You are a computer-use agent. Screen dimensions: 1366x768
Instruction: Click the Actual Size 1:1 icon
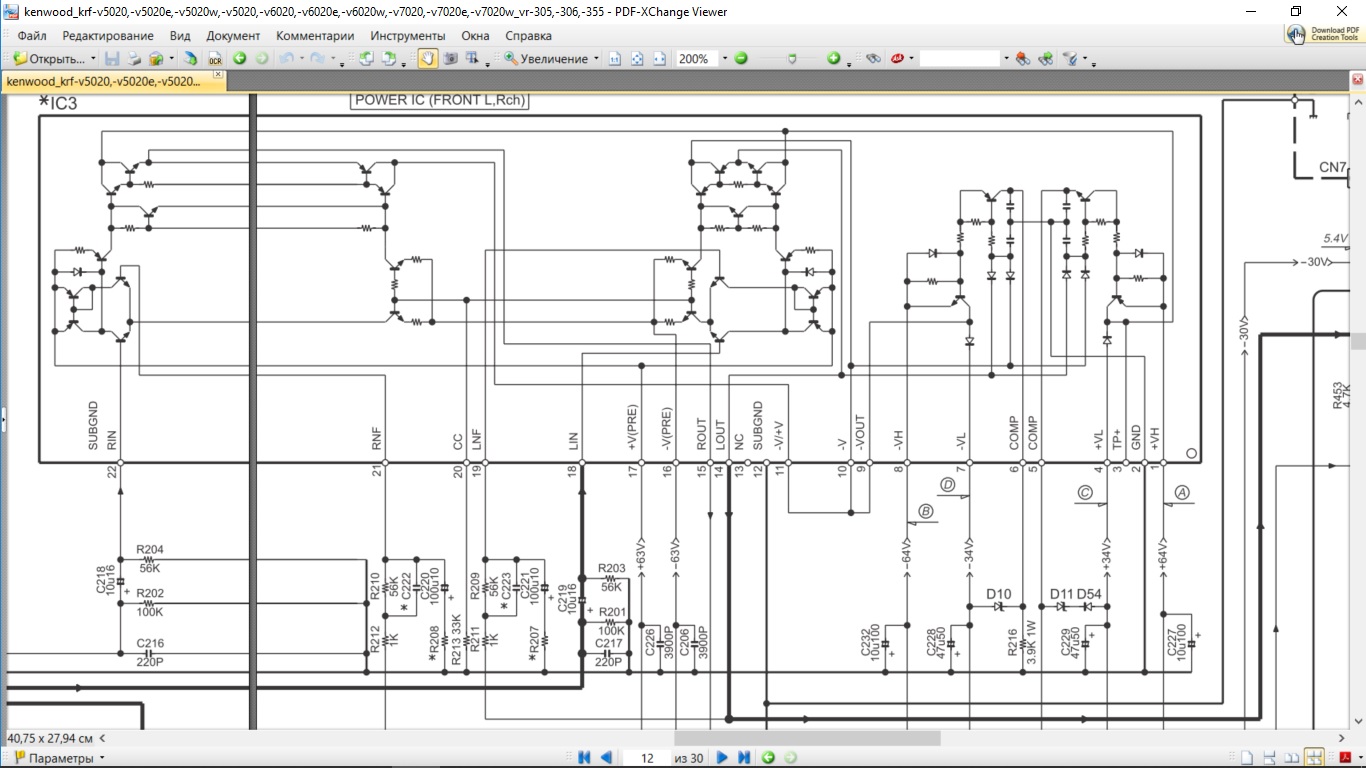click(x=615, y=59)
